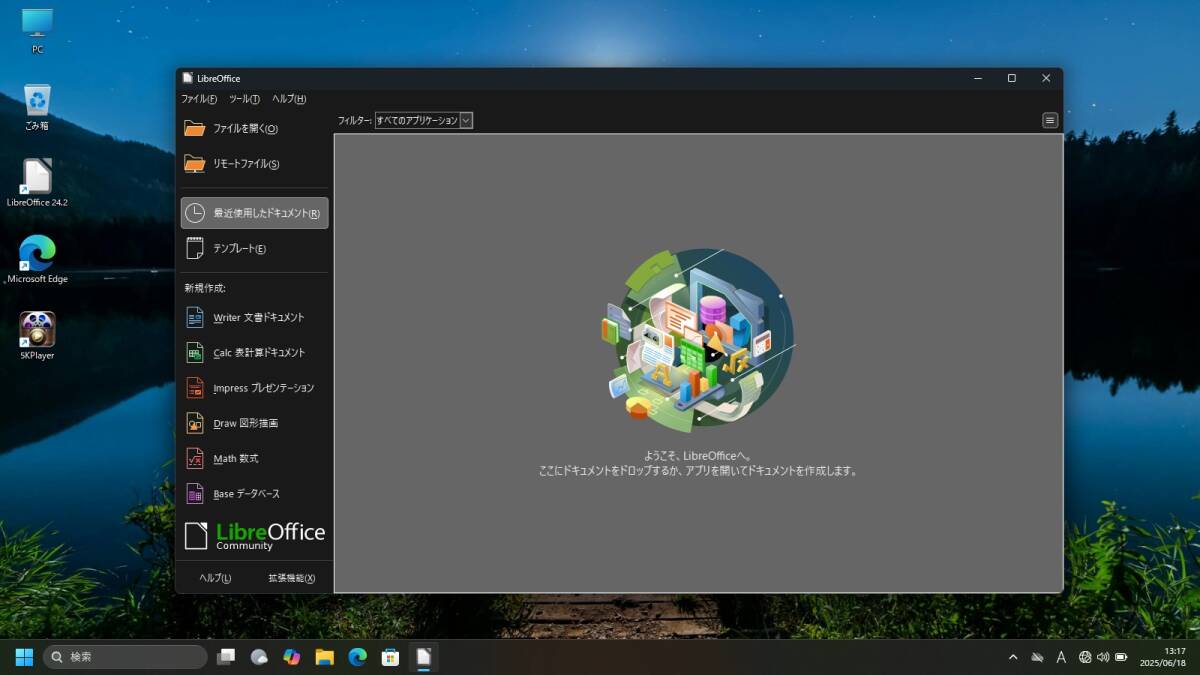Close the LibreOffice window
Viewport: 1200px width, 675px height.
point(1046,78)
